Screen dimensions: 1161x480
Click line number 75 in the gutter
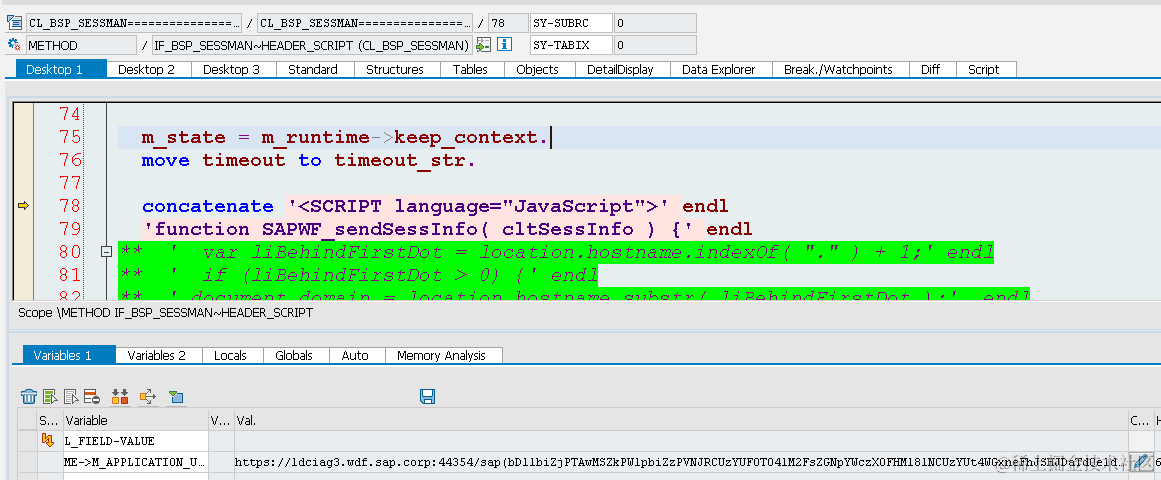70,137
